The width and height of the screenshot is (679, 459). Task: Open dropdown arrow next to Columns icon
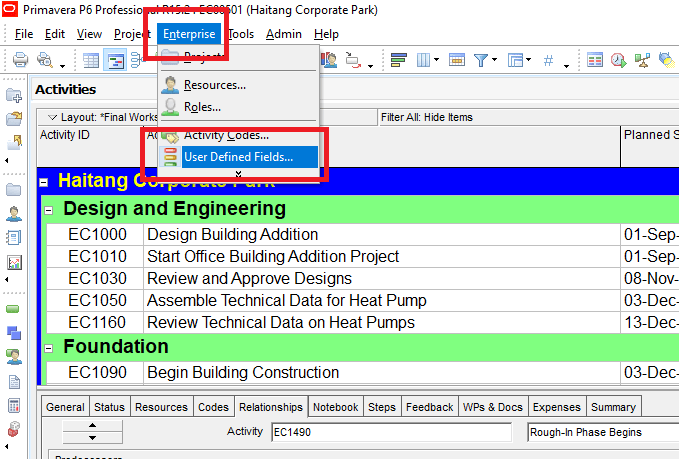(x=436, y=60)
